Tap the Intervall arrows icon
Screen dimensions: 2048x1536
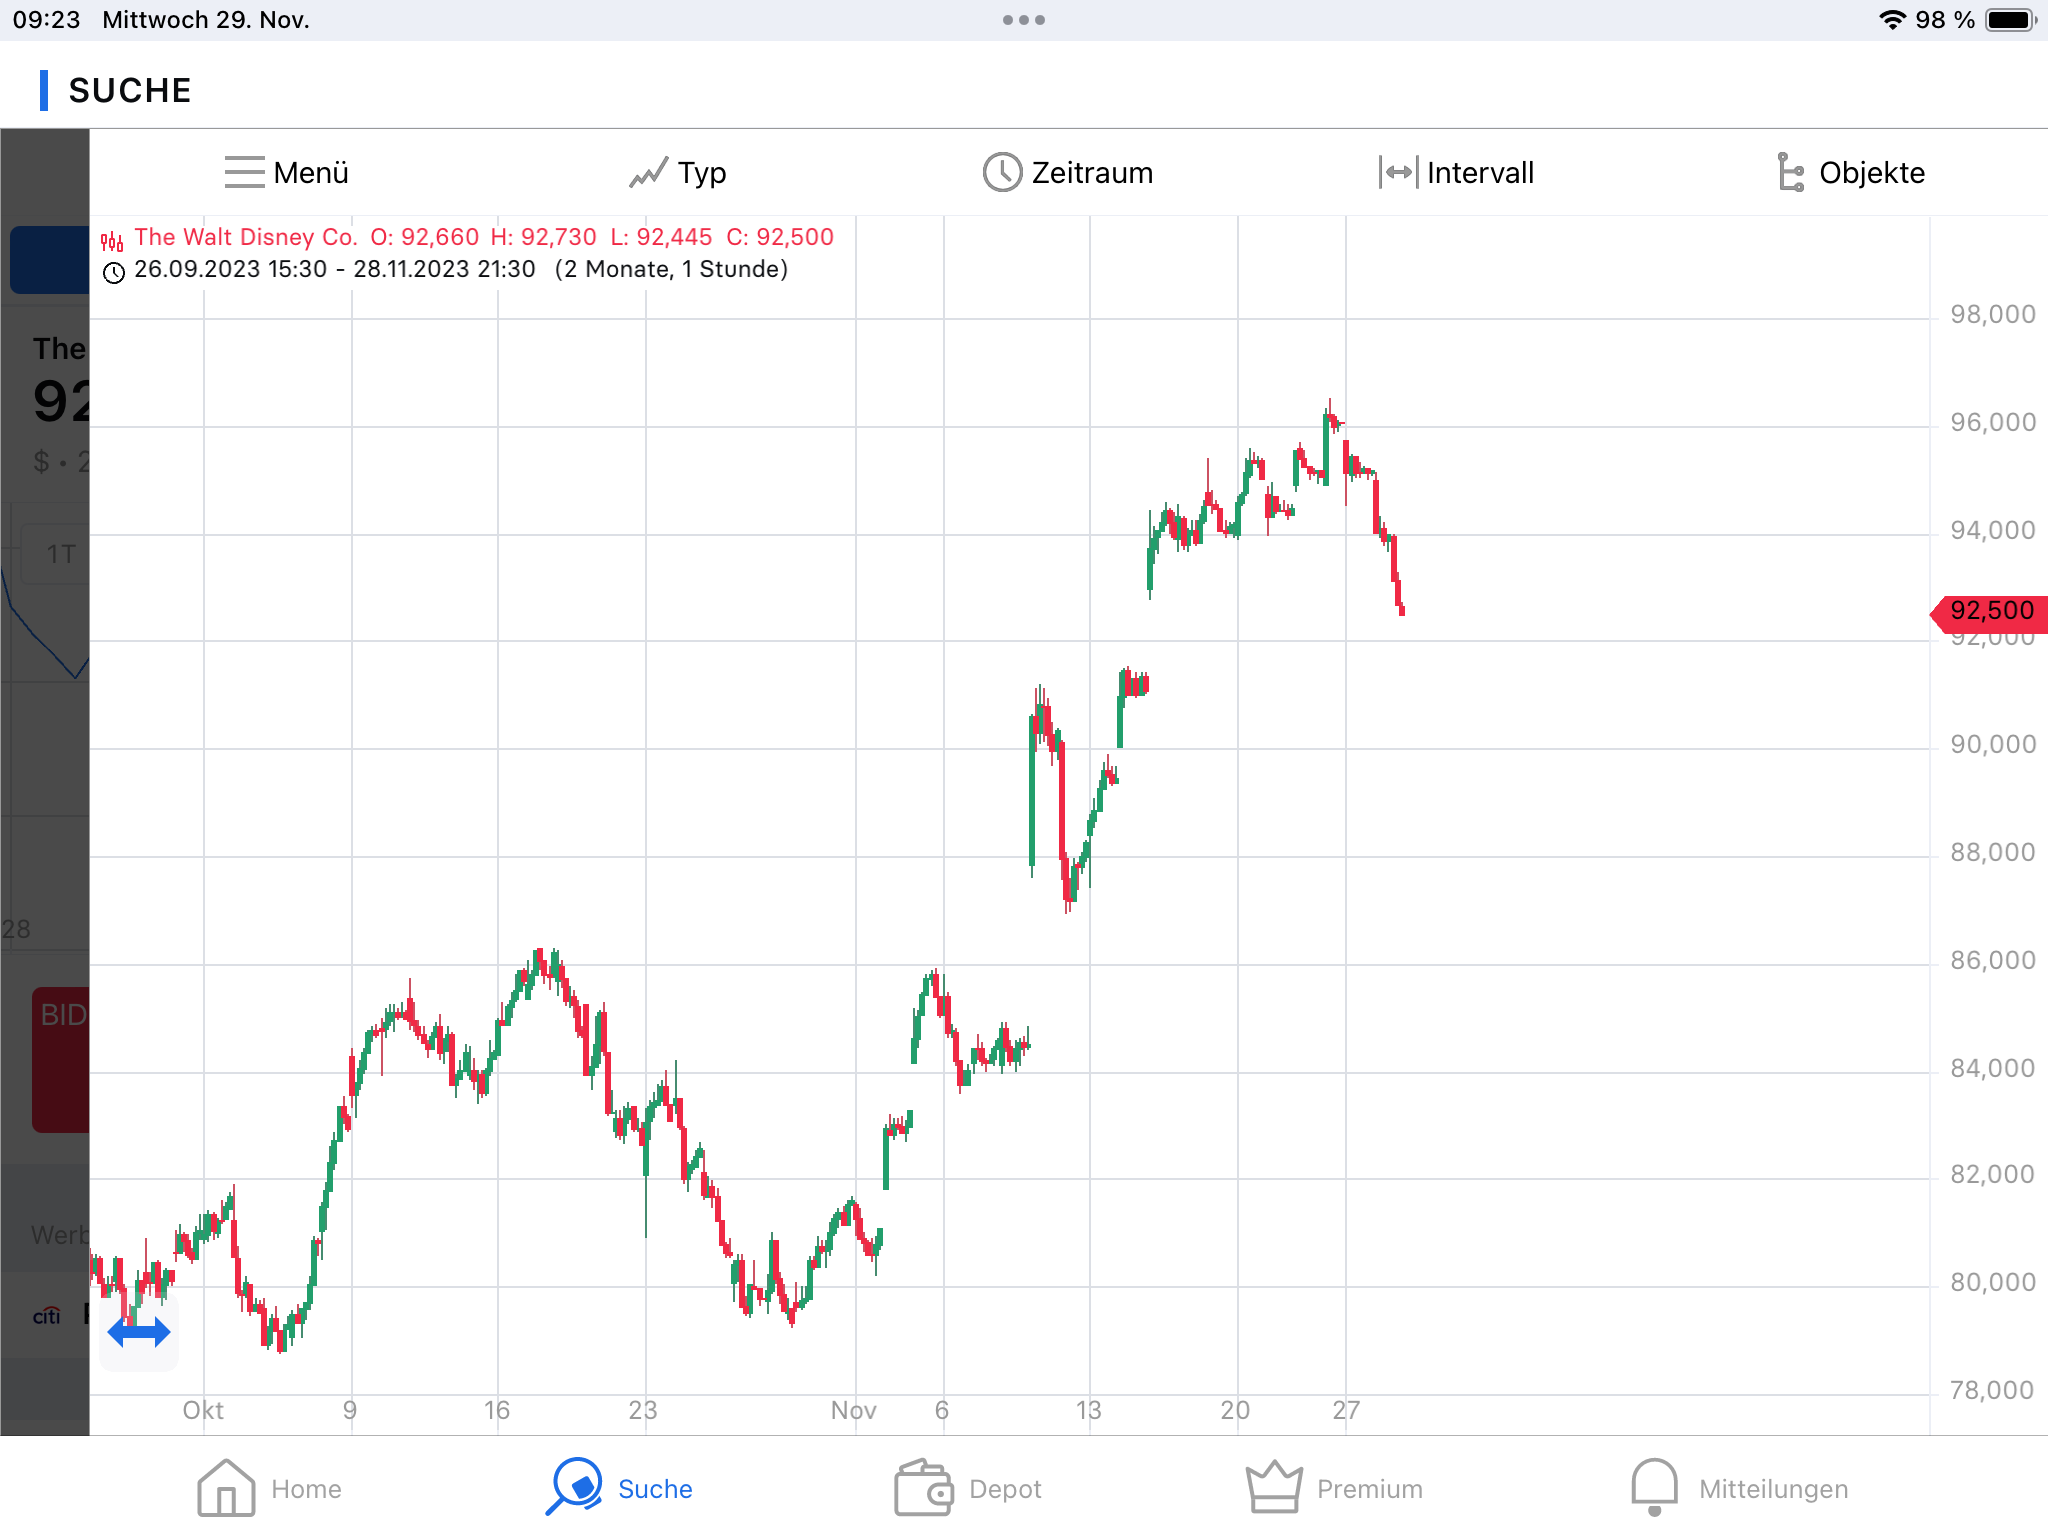1398,172
